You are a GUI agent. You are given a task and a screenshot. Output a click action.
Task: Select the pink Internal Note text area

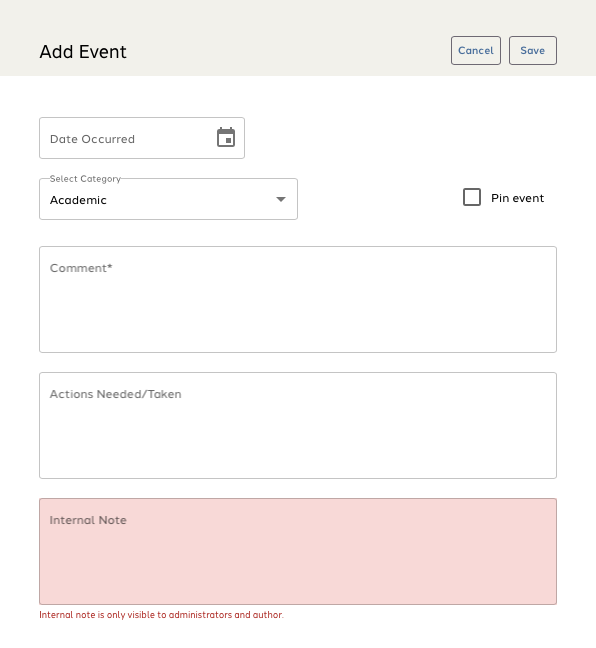pos(298,551)
